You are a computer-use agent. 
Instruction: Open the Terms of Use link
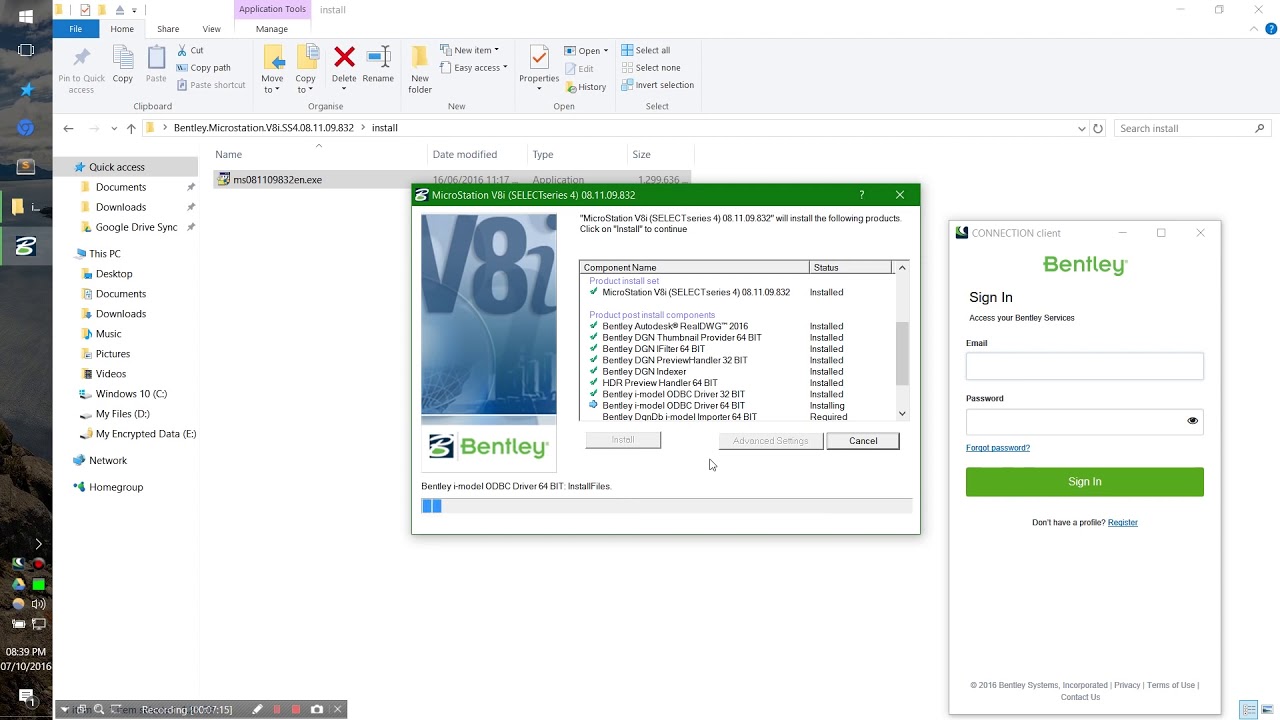coord(1171,686)
